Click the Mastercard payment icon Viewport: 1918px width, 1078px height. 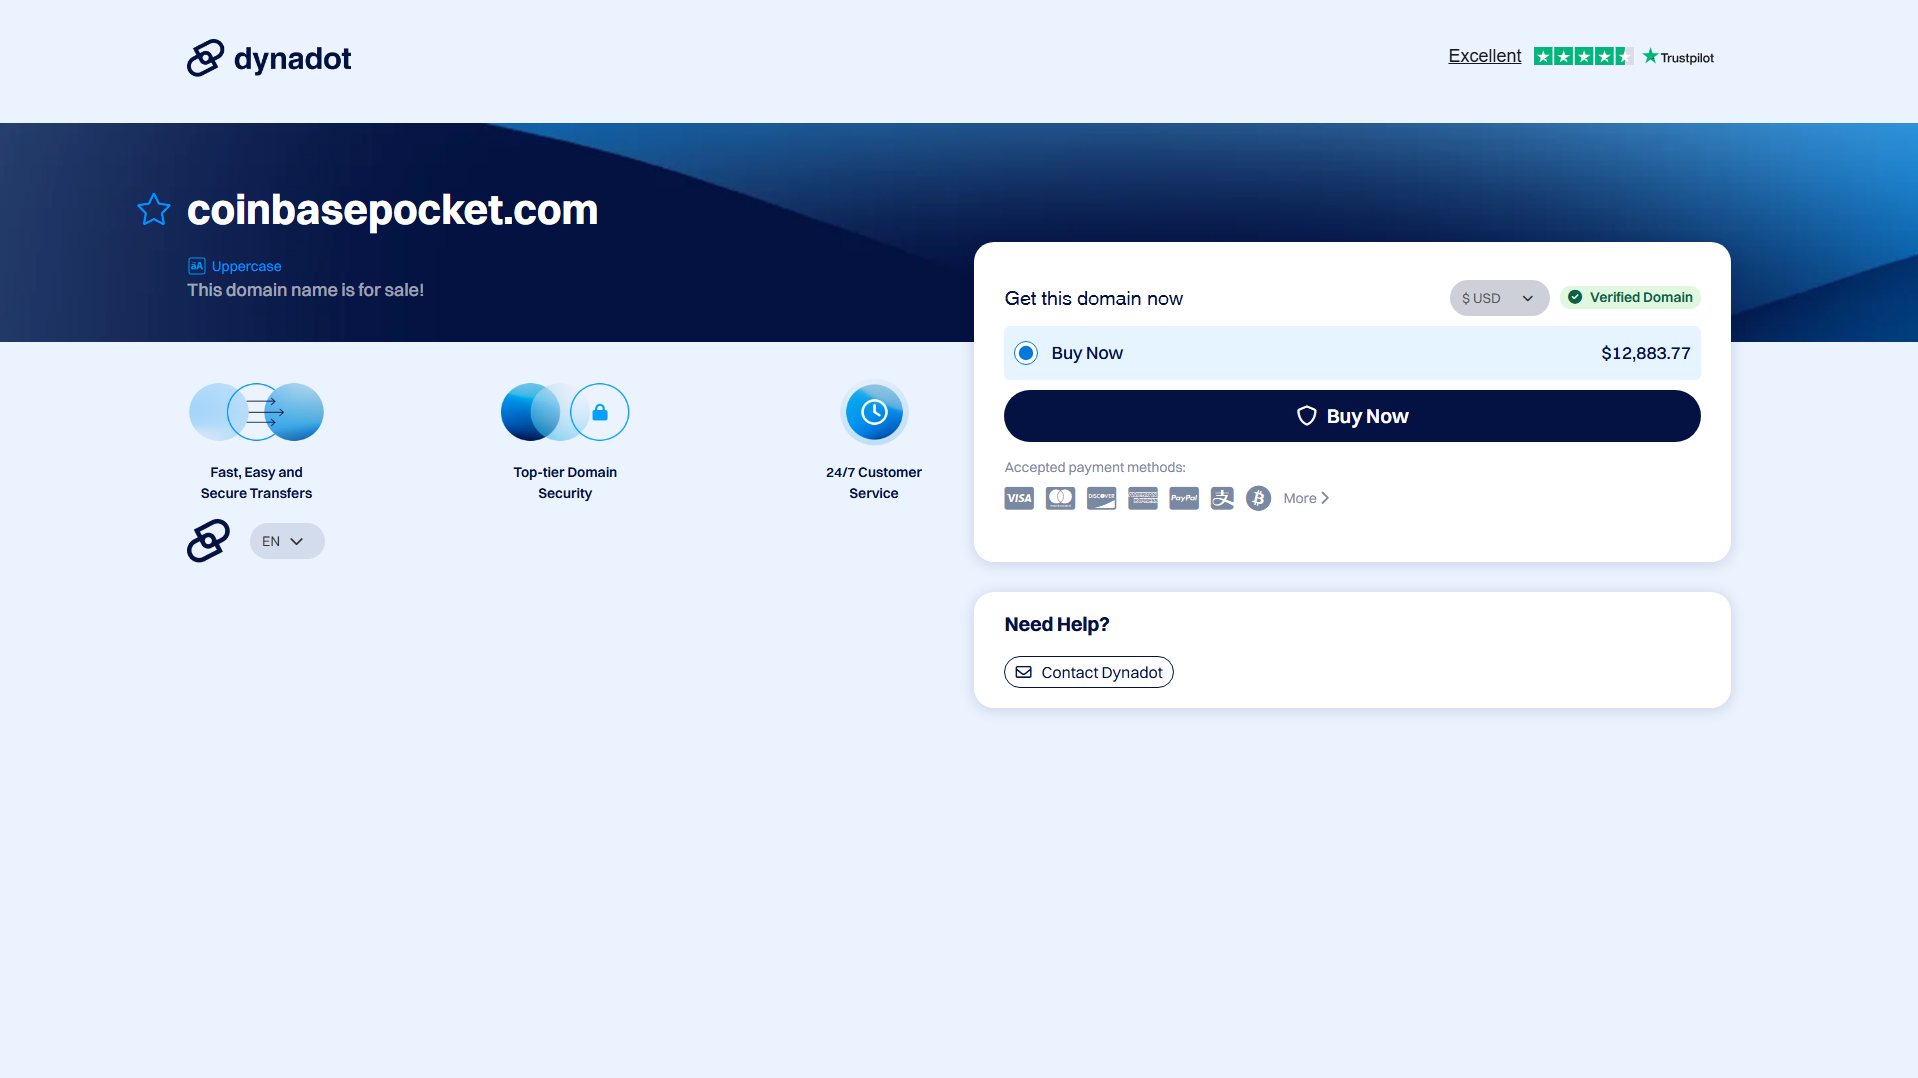tap(1060, 498)
